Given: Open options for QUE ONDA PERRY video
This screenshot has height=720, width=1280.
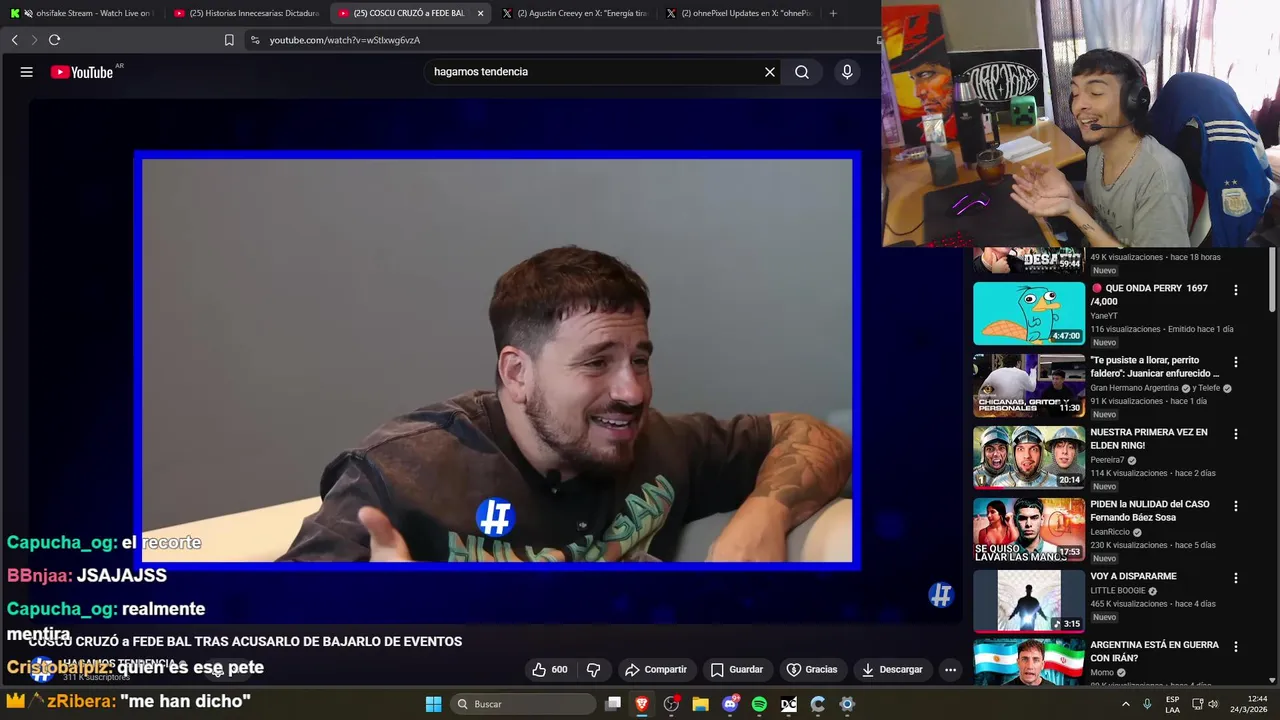Looking at the screenshot, I should point(1236,290).
